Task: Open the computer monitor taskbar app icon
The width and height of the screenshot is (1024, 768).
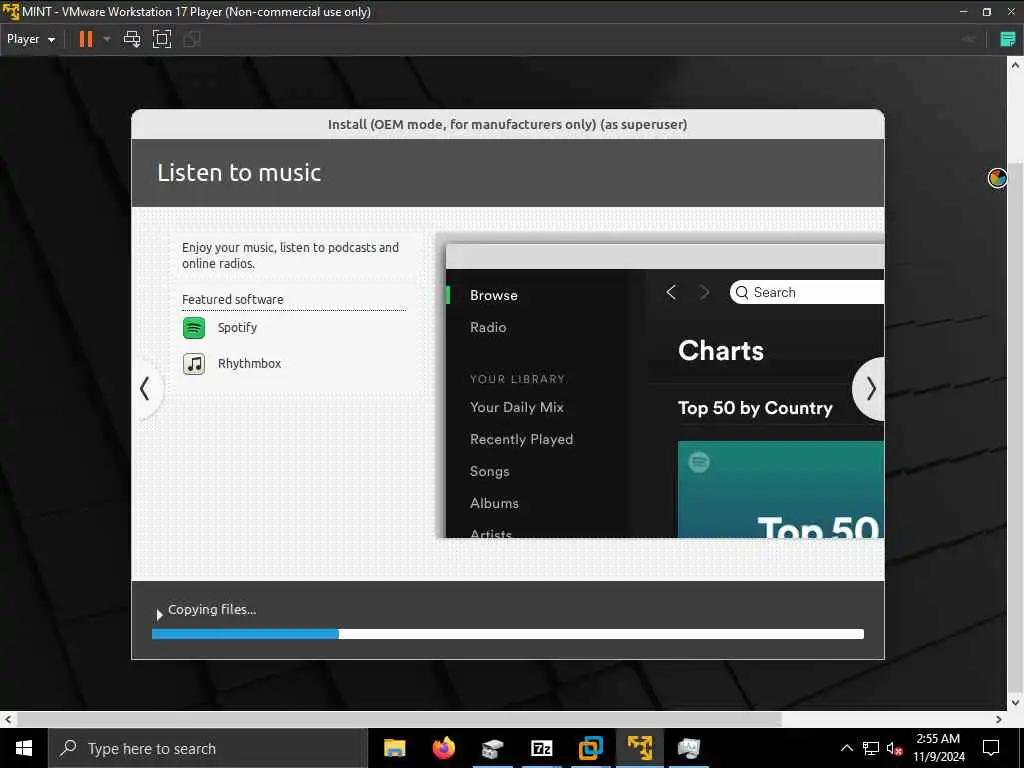Action: (688, 748)
